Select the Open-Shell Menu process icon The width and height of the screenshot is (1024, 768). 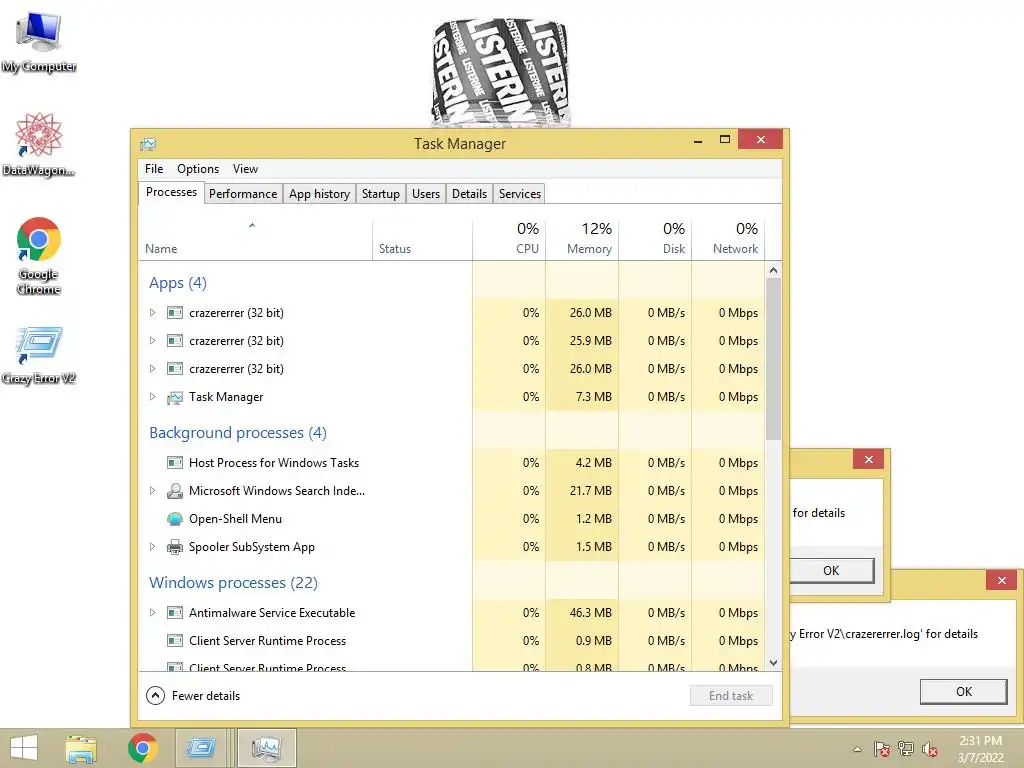(x=174, y=519)
